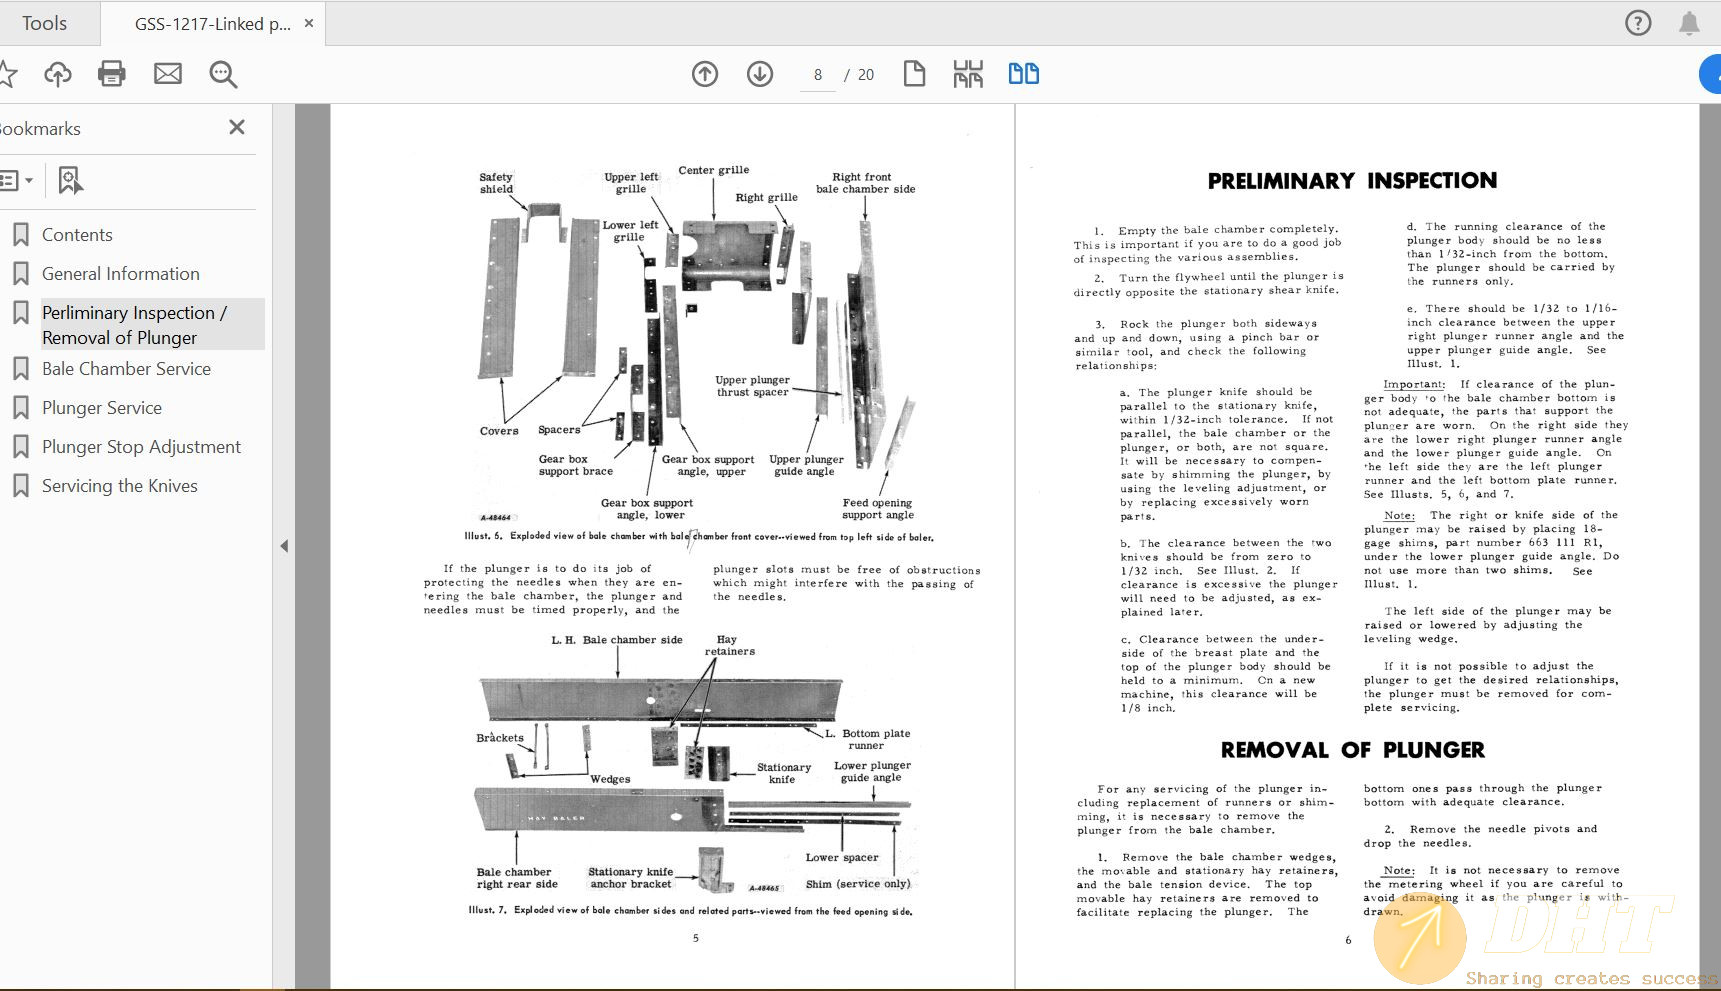Select single page view icon
1721x991 pixels.
[914, 74]
